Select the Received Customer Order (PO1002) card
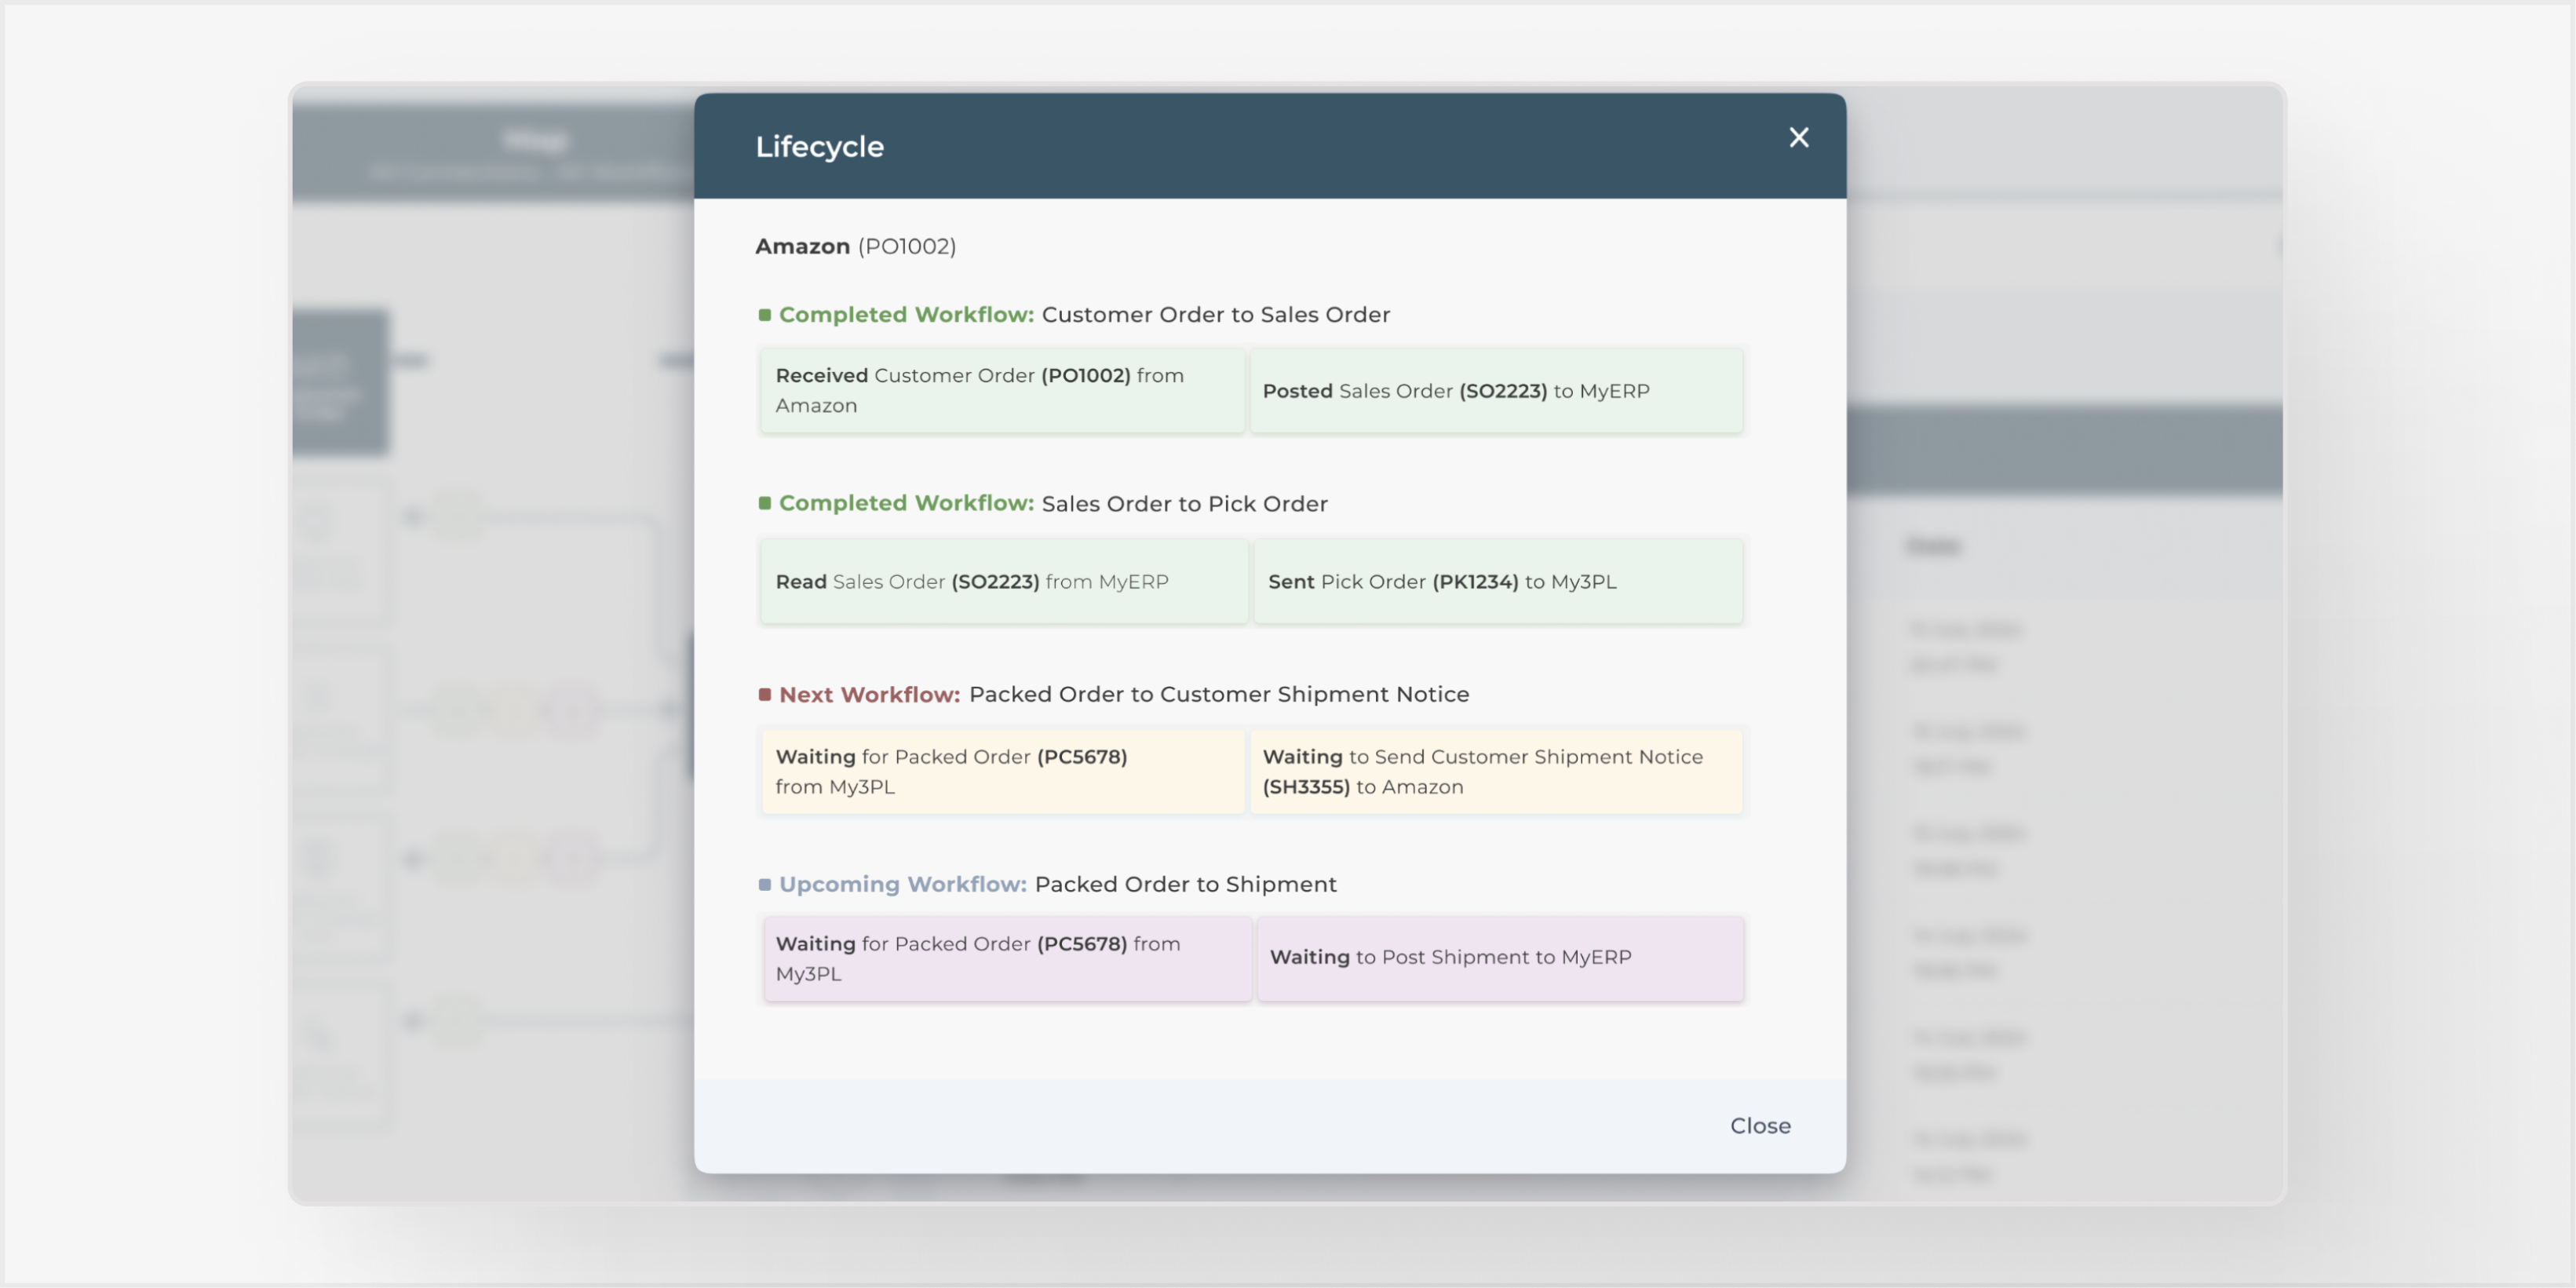 click(1002, 390)
